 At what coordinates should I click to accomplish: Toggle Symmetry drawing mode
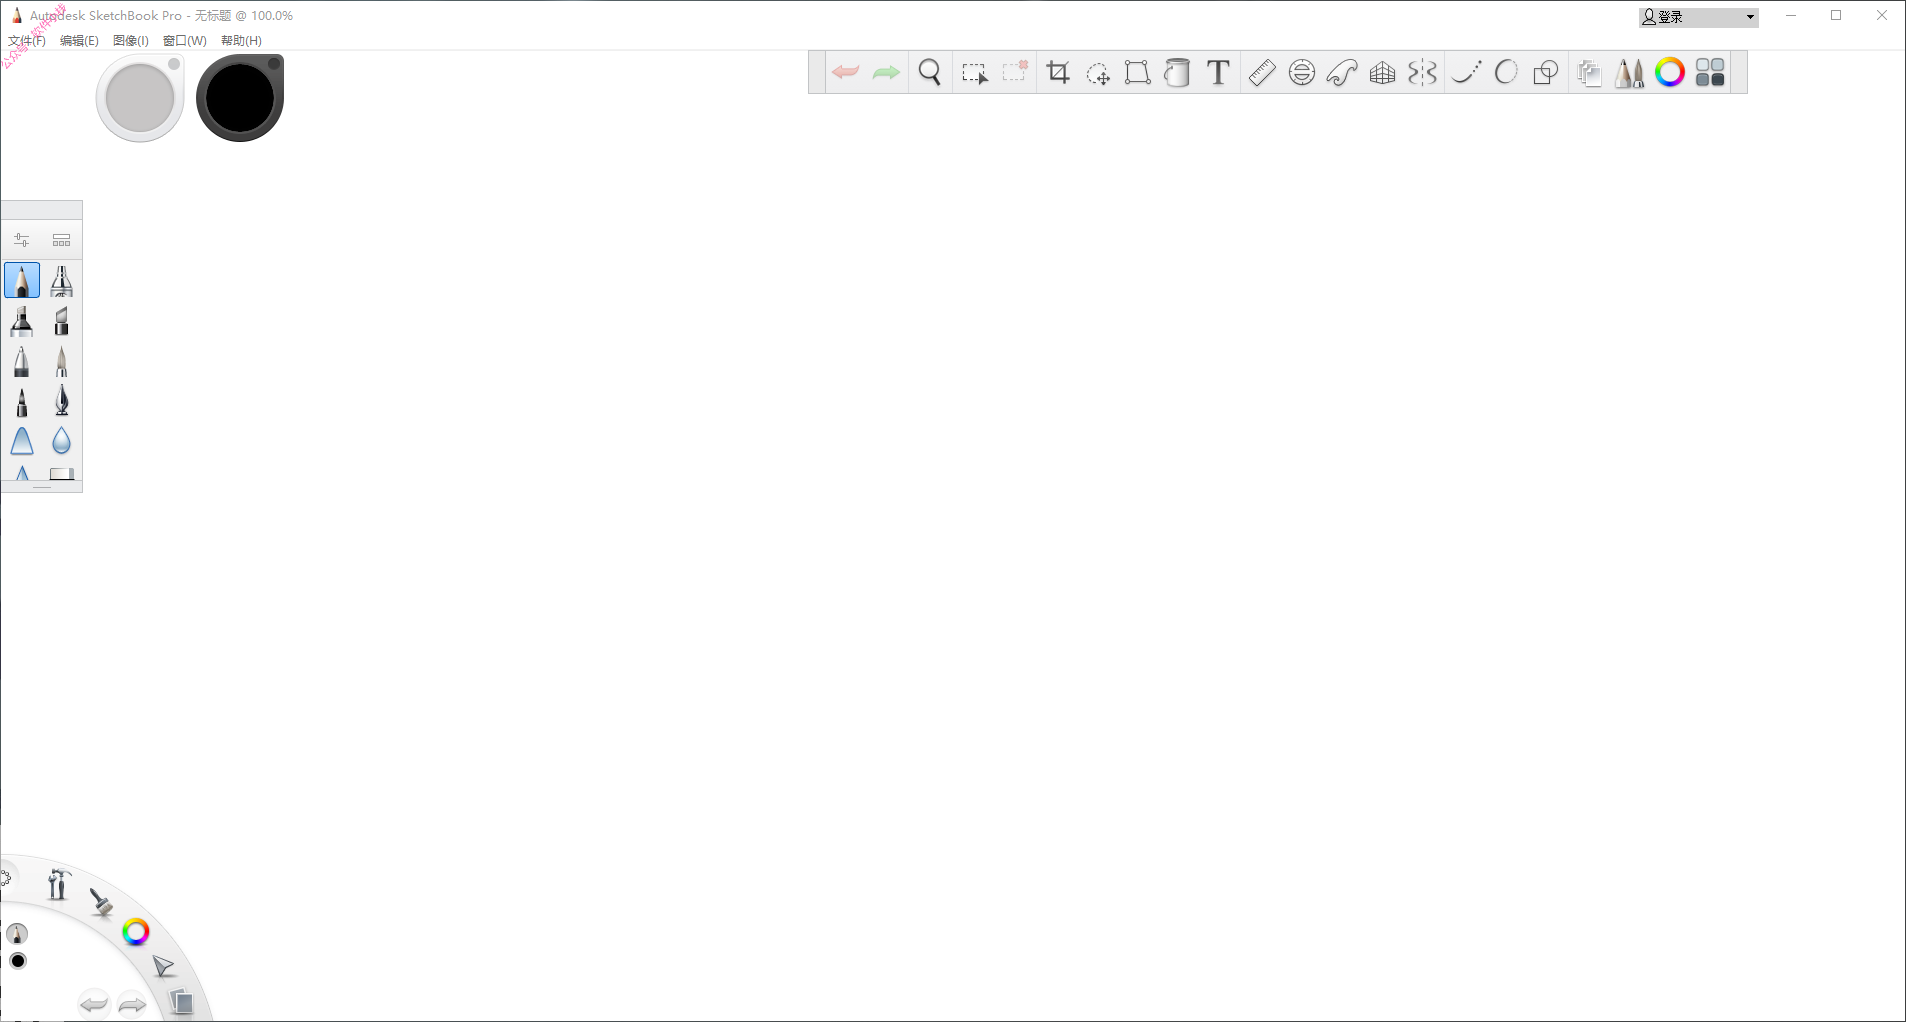[1423, 72]
